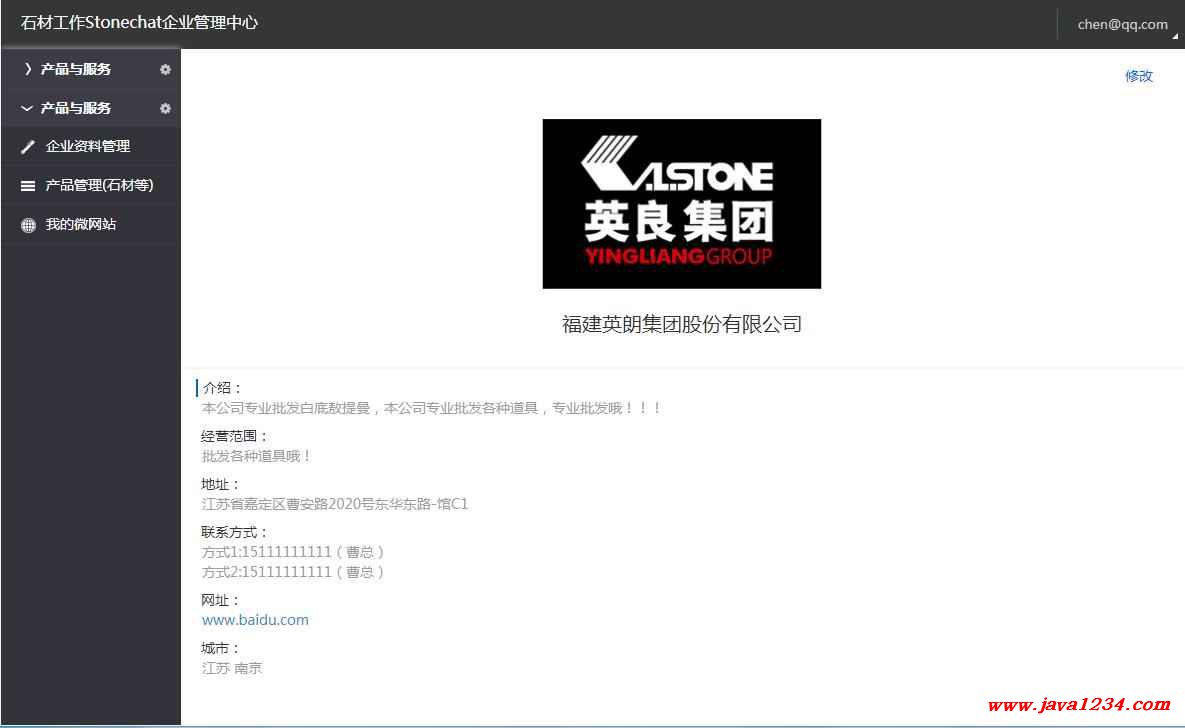Click the pencil icon for 企业资料管理
The width and height of the screenshot is (1185, 728).
click(x=28, y=147)
